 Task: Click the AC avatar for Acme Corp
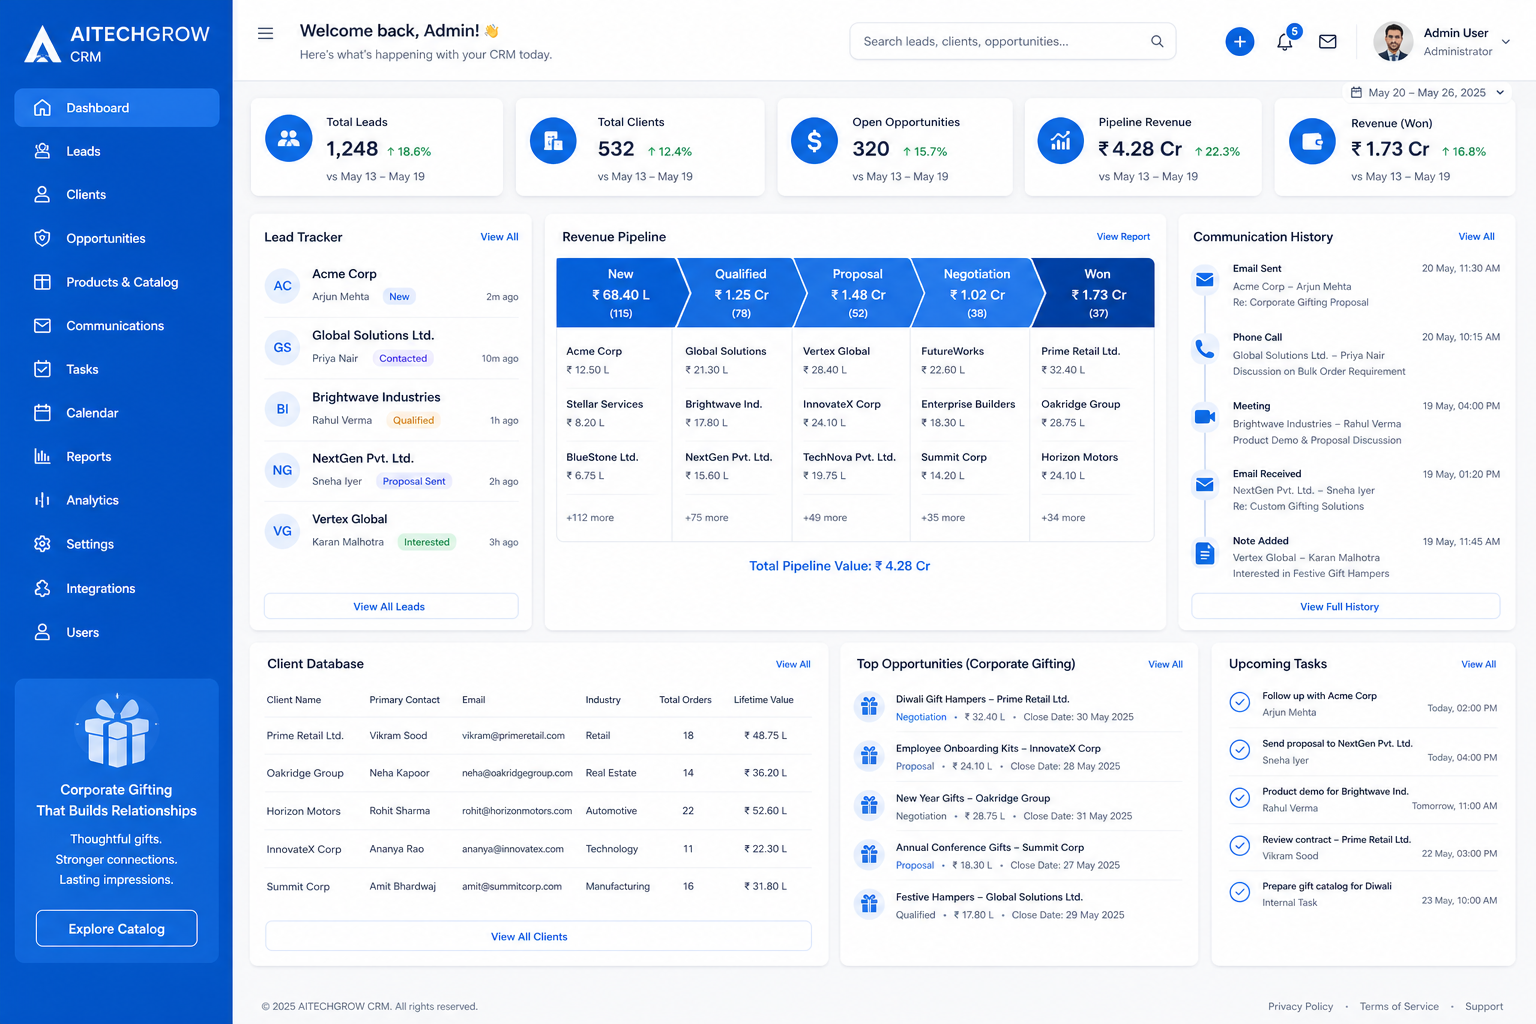pos(283,286)
